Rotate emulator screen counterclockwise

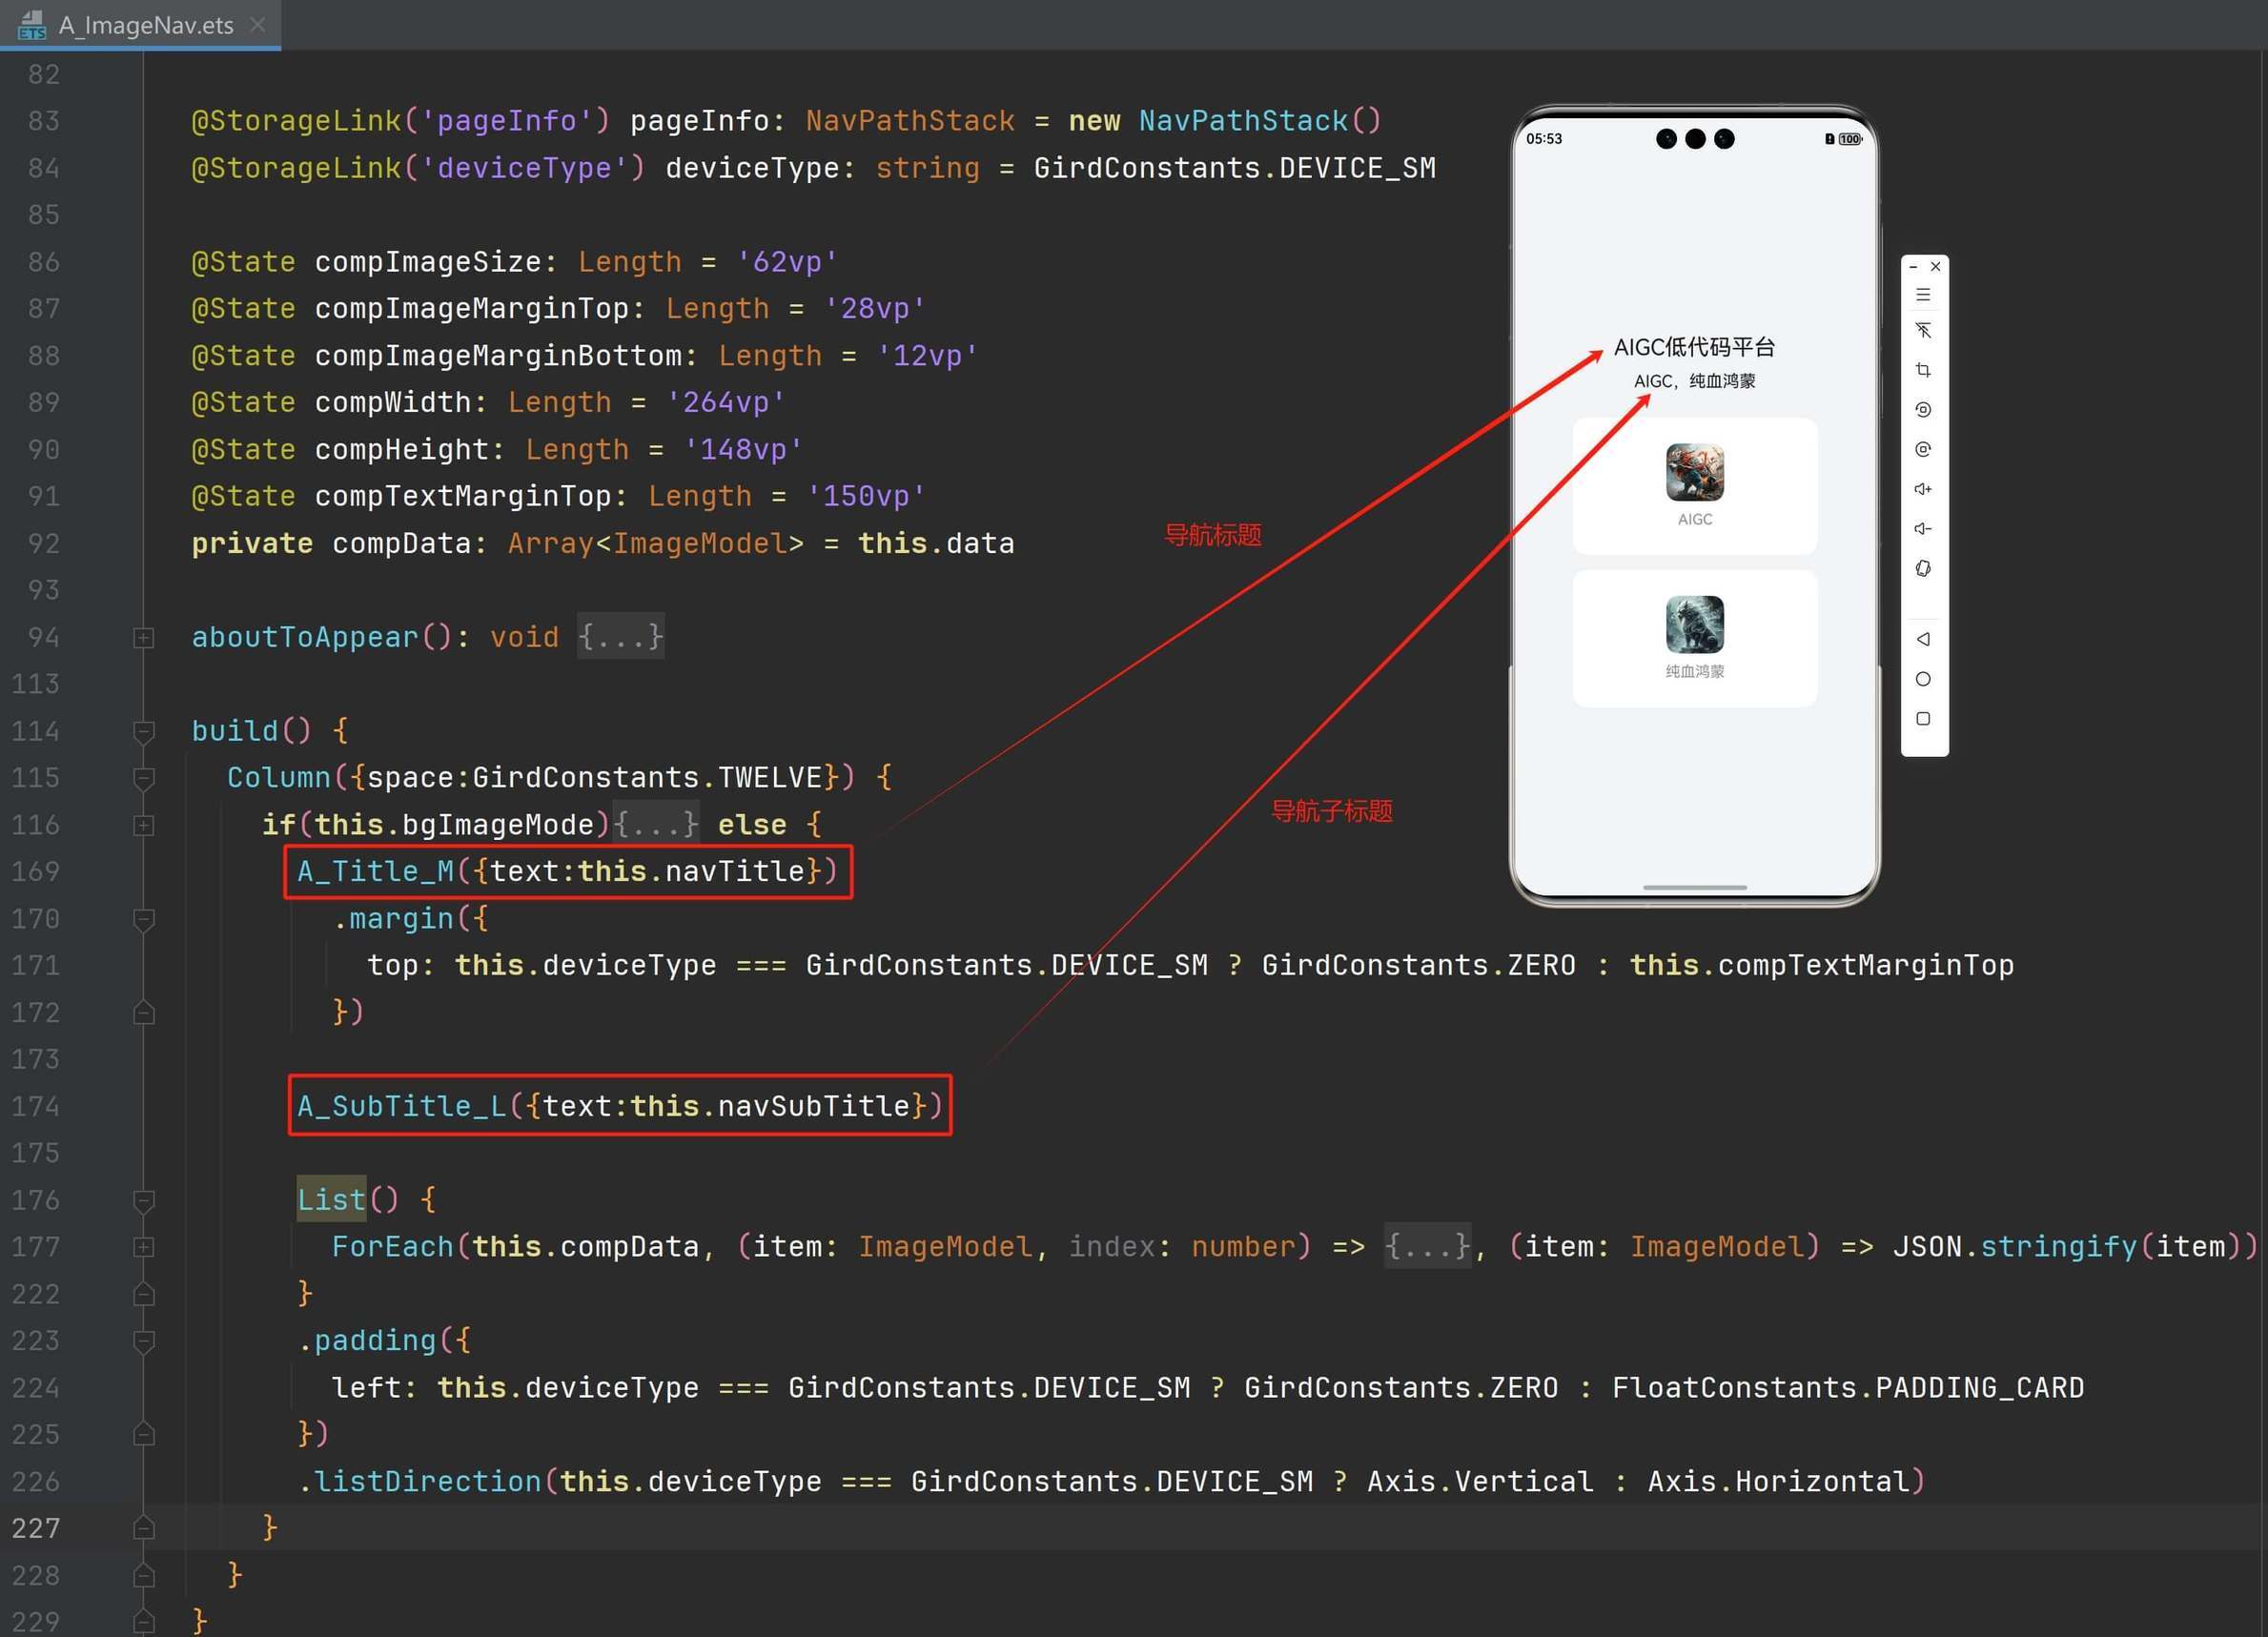1922,410
